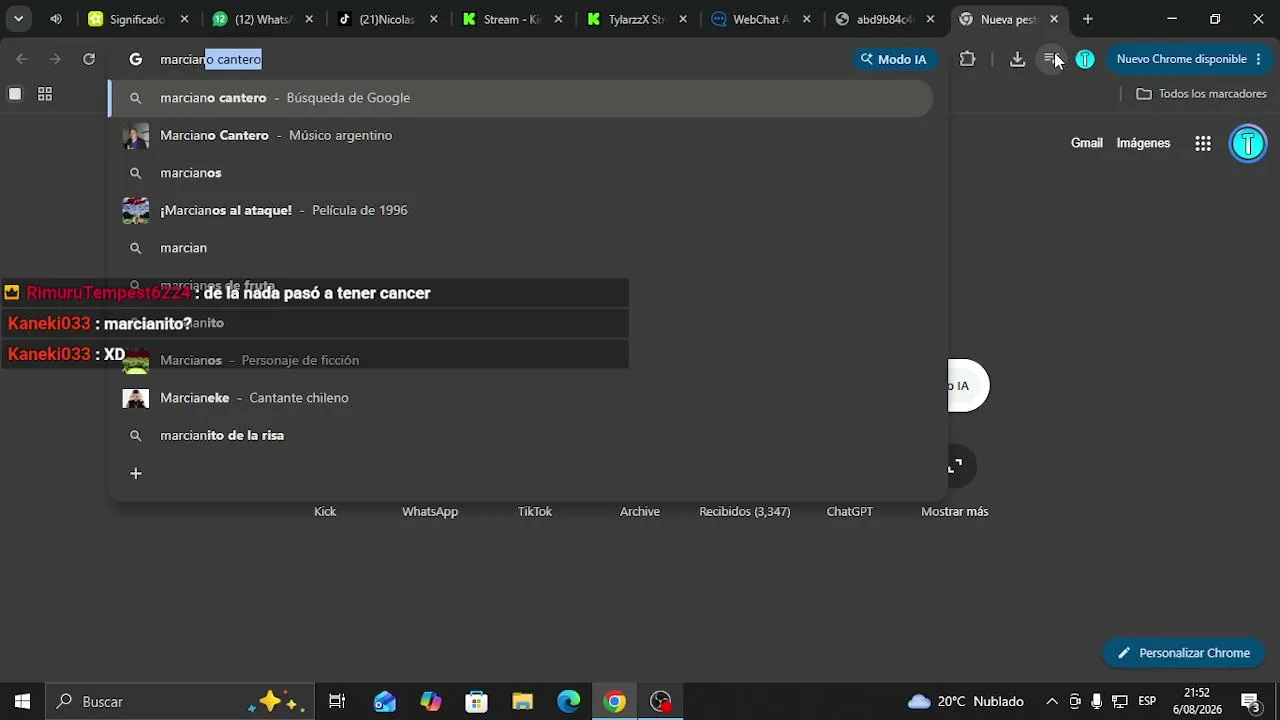Click the WhatsApp shortcut
Viewport: 1280px width, 720px height.
tap(430, 511)
